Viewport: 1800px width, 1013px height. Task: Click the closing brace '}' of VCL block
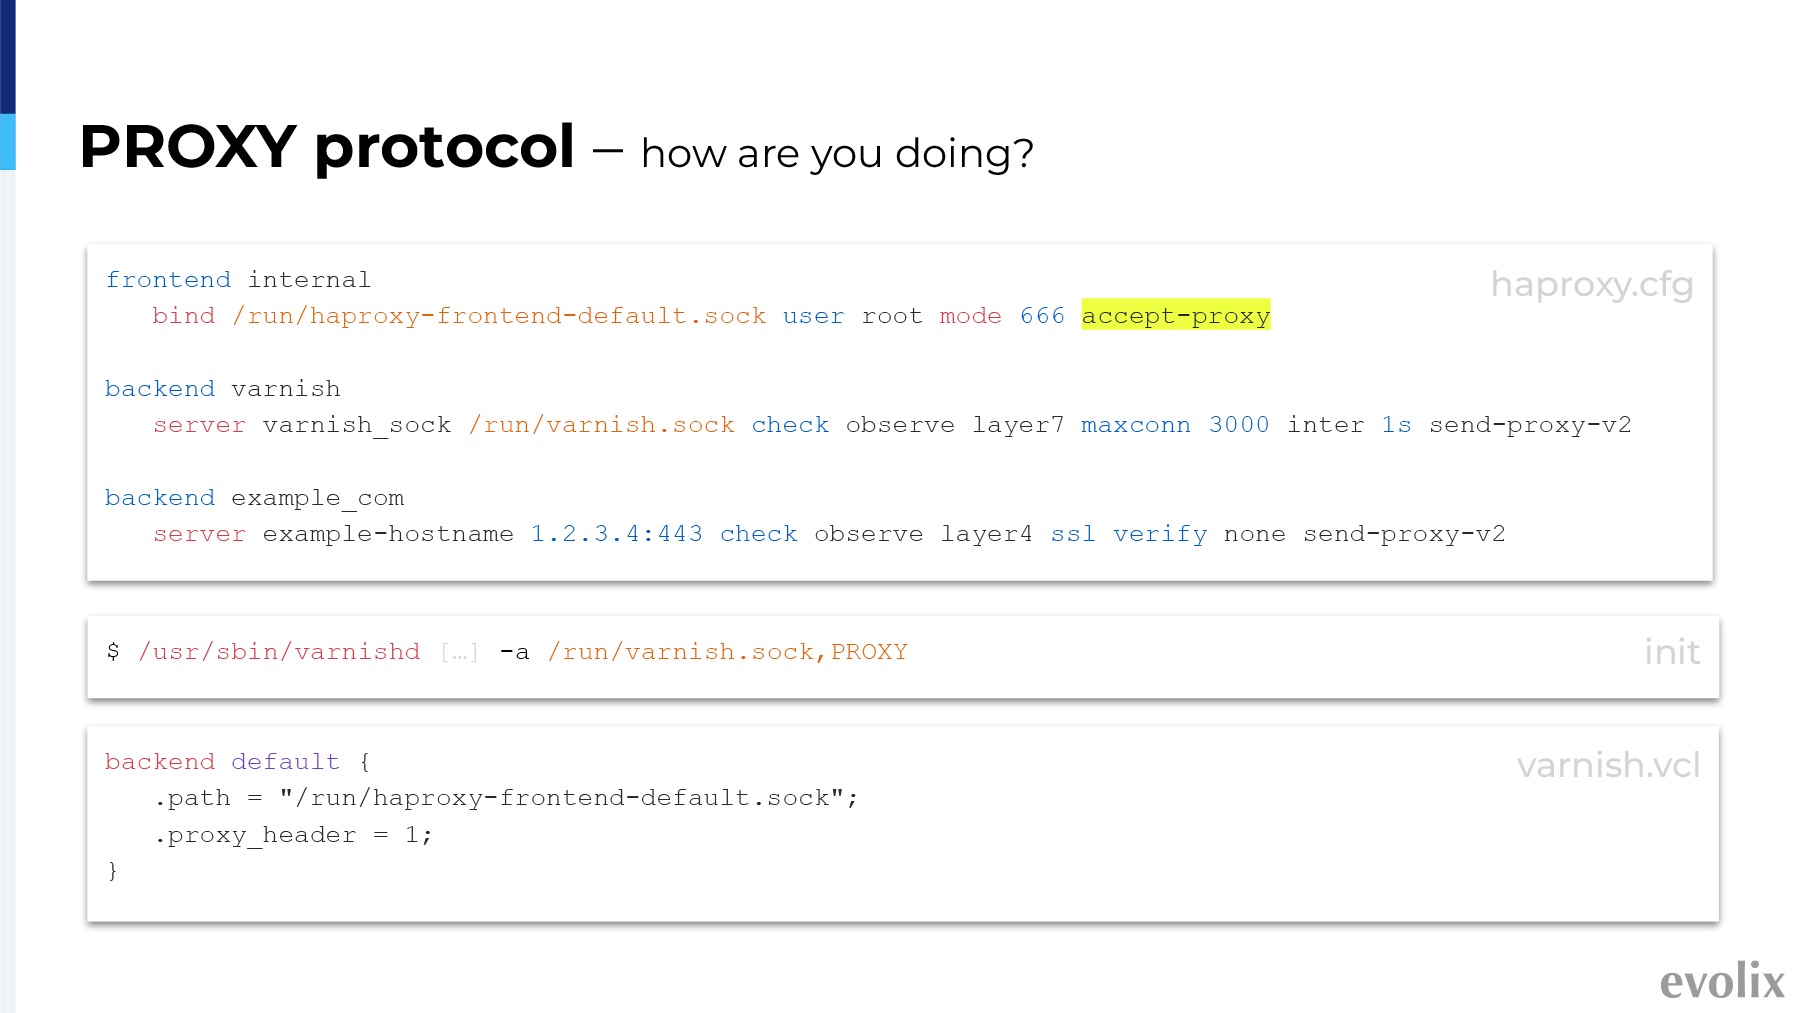point(113,871)
